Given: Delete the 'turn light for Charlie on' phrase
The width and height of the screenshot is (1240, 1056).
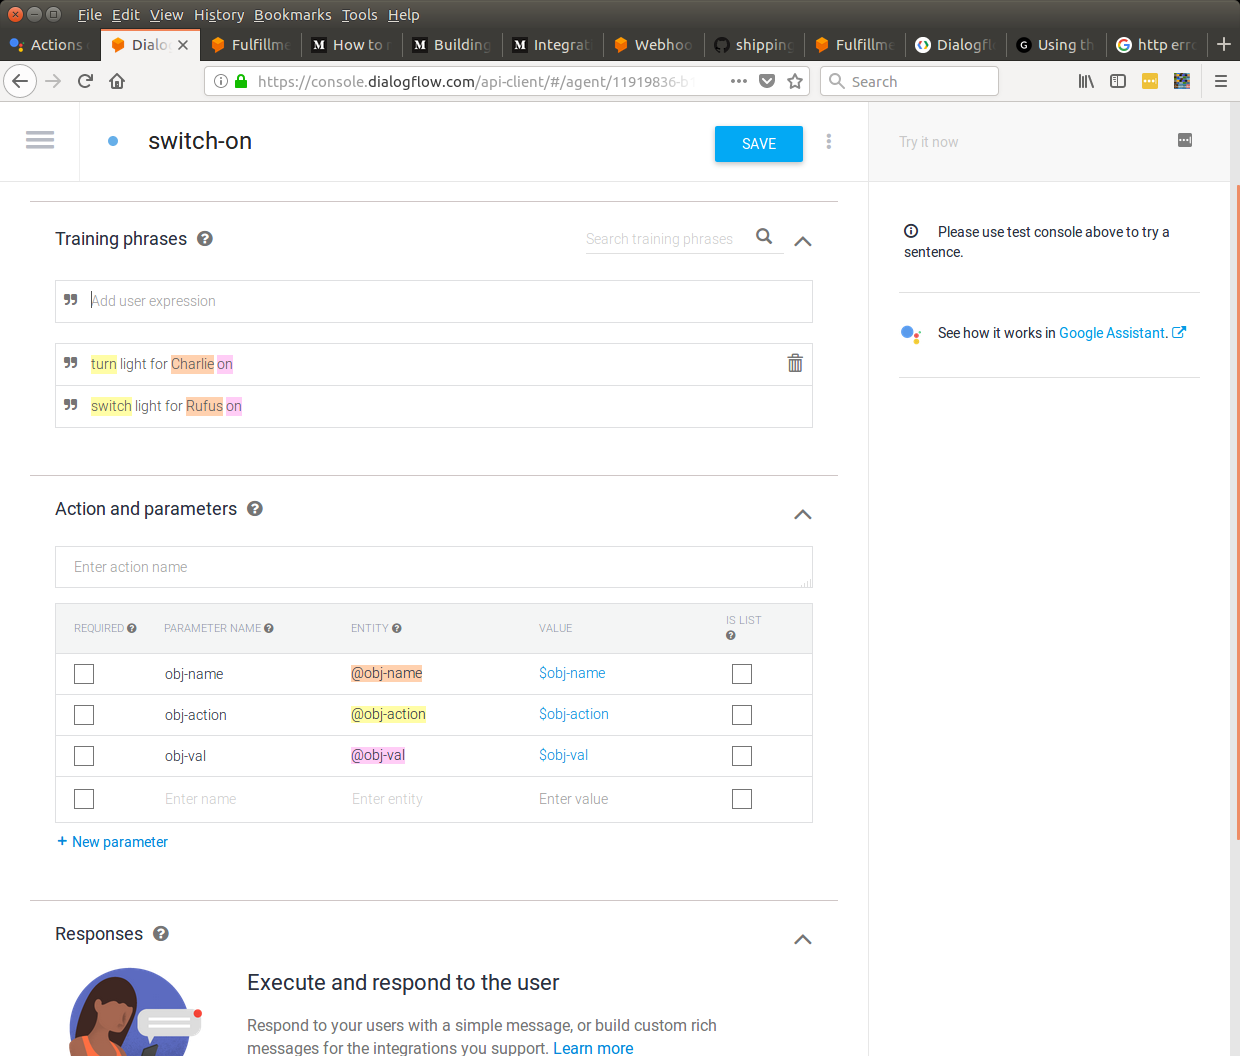Looking at the screenshot, I should [x=795, y=363].
